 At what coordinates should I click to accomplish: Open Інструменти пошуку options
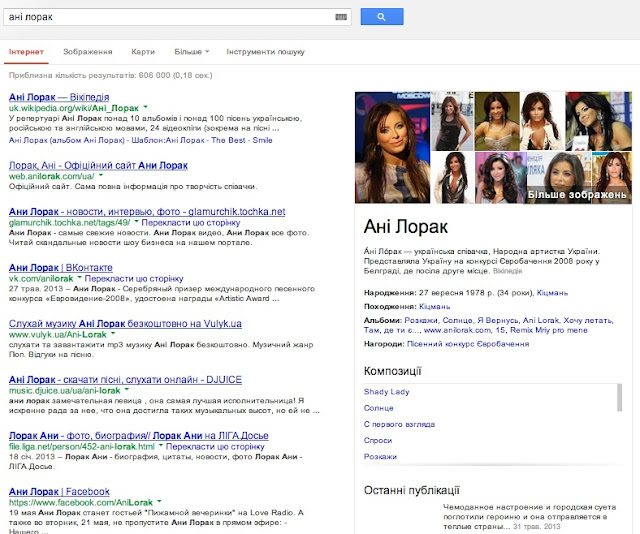(265, 52)
